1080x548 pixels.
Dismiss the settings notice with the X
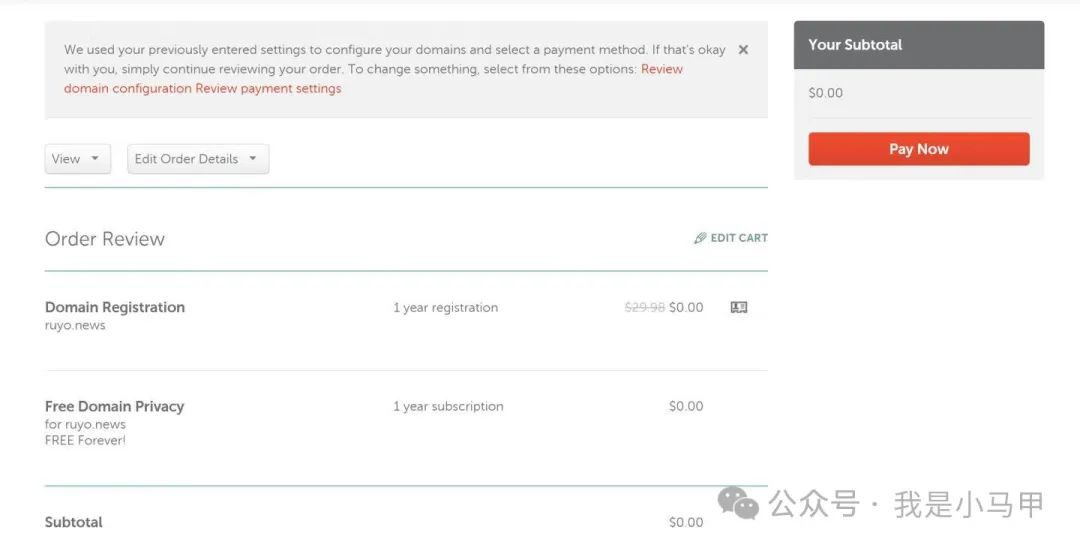click(x=743, y=50)
